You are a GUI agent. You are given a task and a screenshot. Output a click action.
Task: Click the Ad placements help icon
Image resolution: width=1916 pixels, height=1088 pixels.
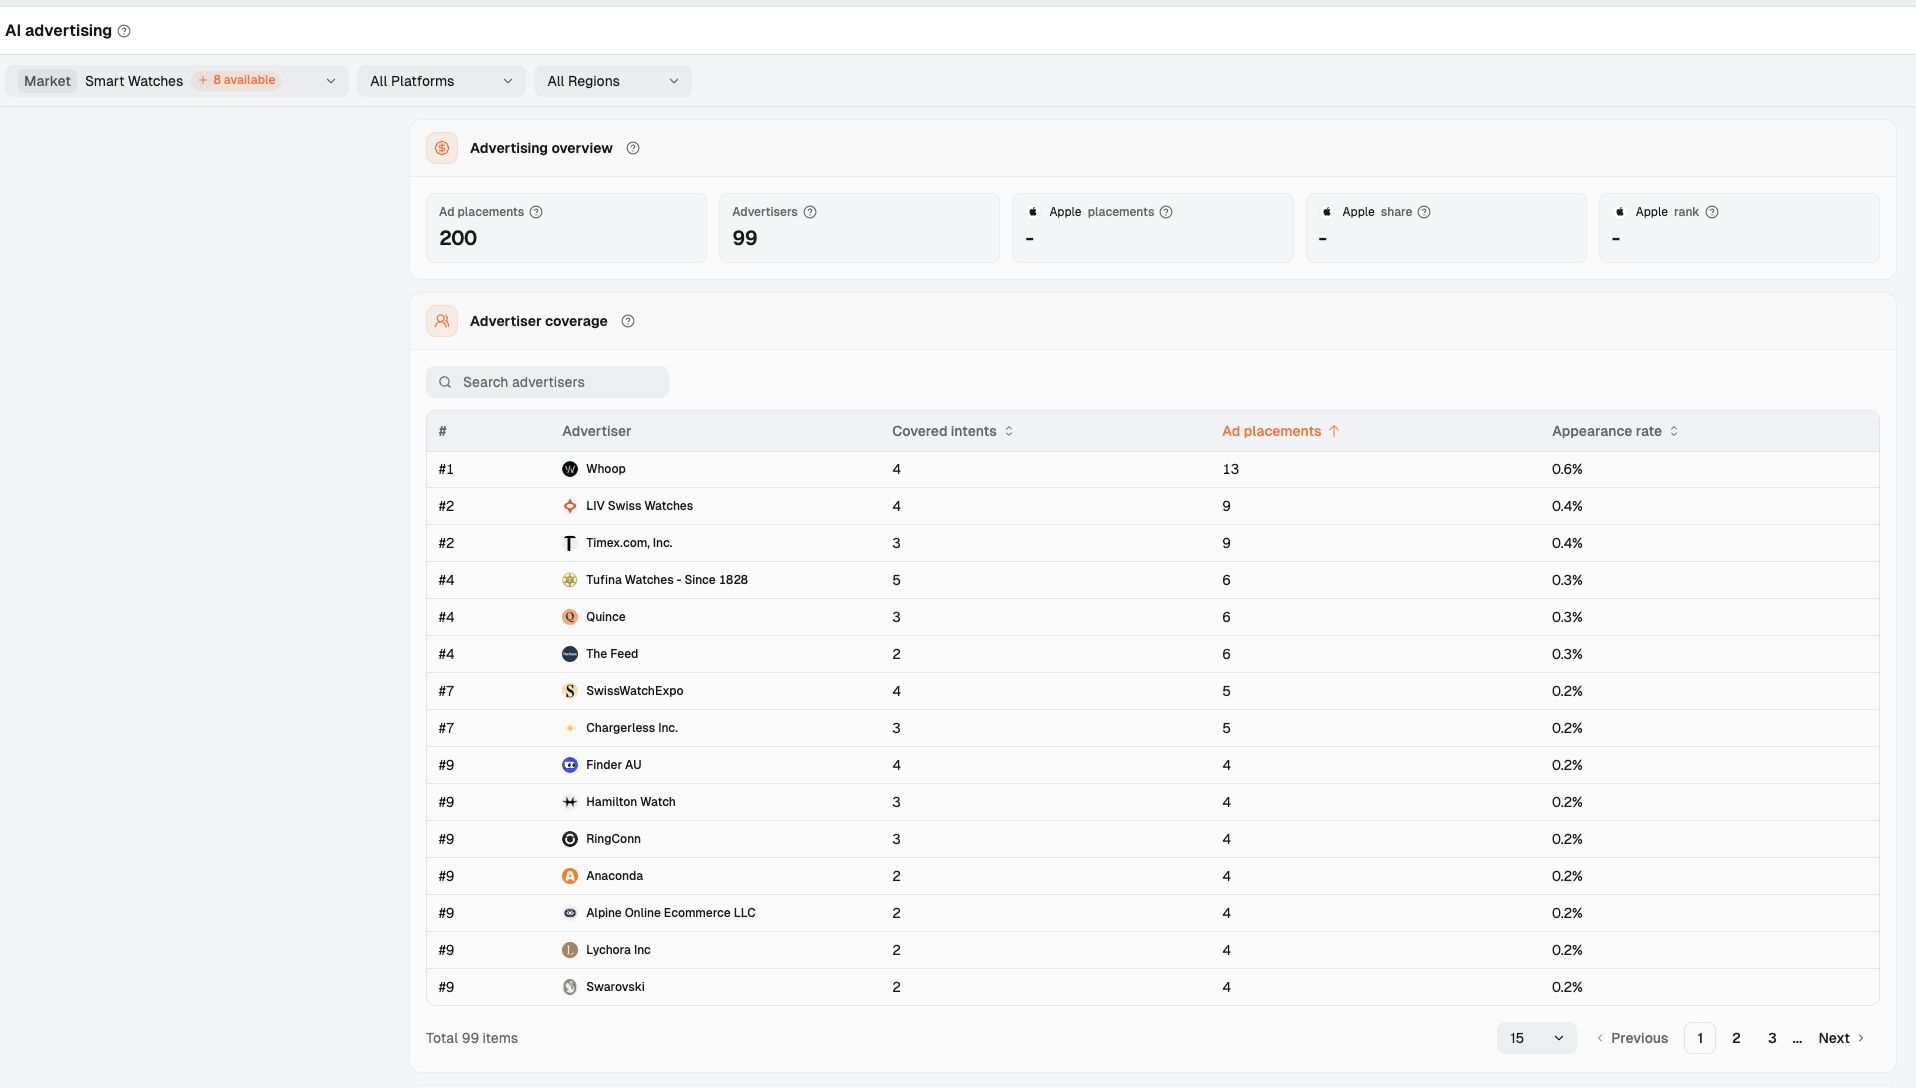tap(536, 212)
